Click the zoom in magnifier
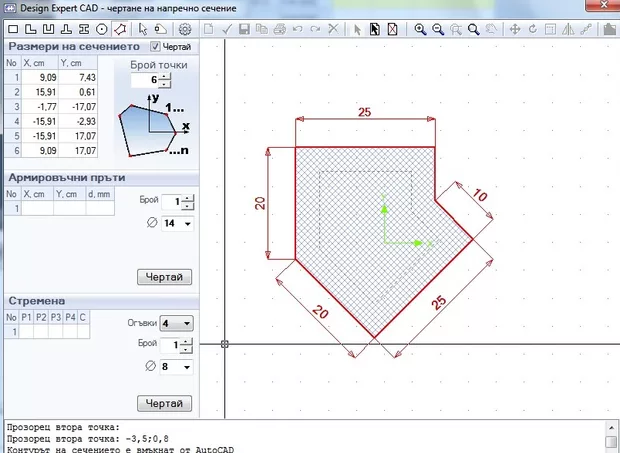 (423, 29)
